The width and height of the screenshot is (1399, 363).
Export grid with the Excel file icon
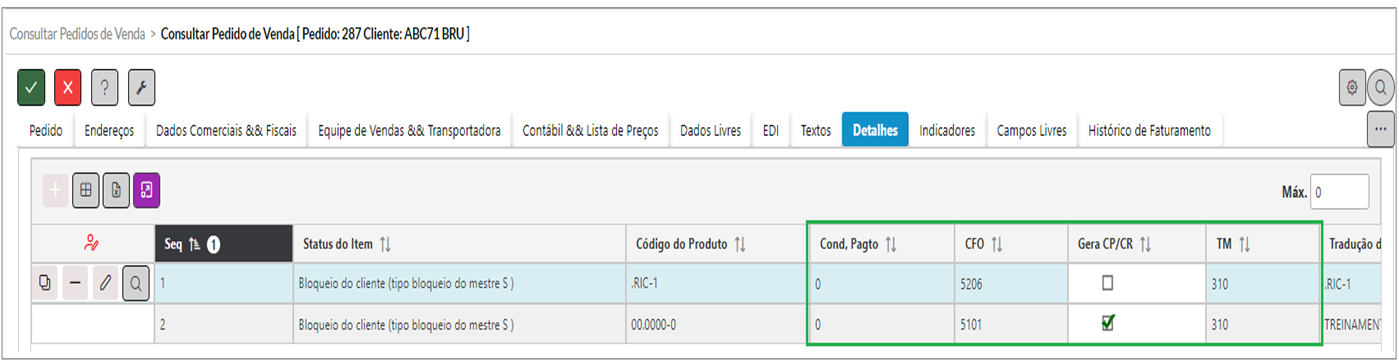115,190
